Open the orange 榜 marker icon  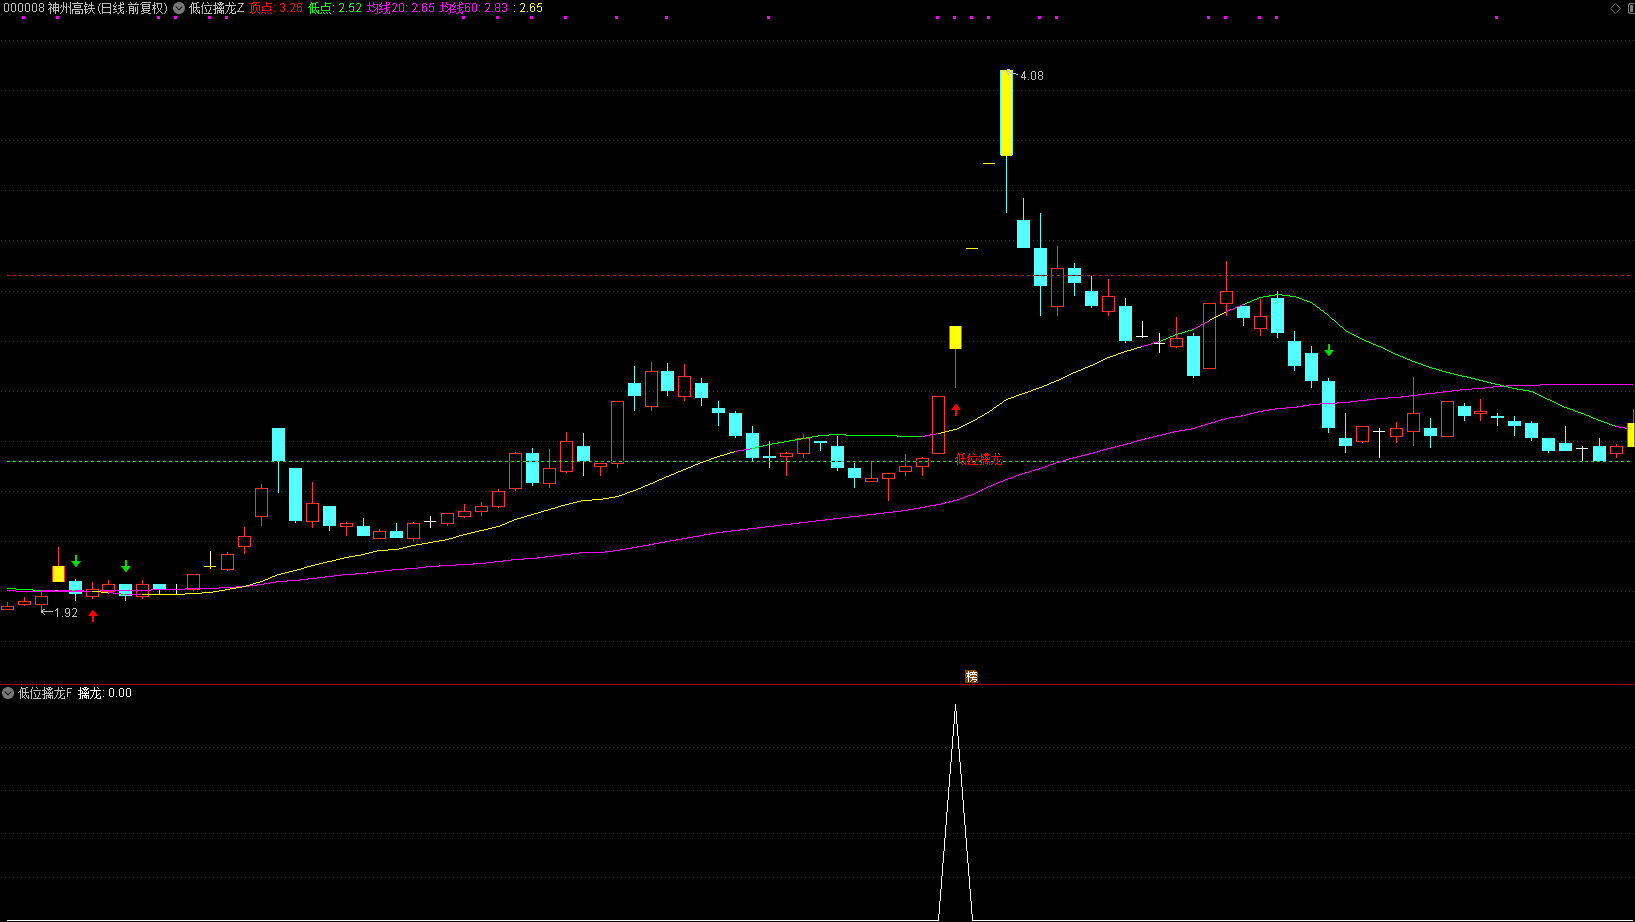971,677
